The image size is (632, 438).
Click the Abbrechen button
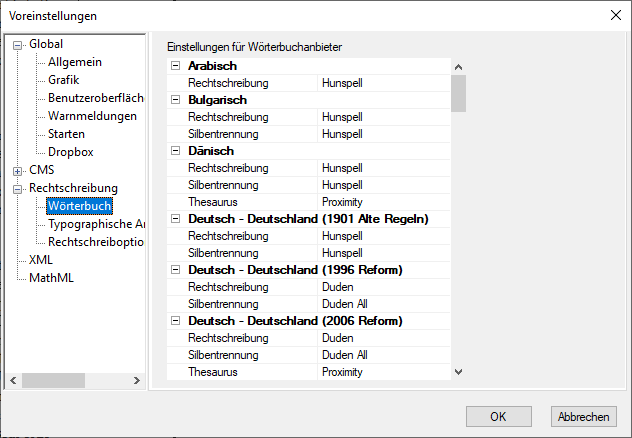[582, 416]
